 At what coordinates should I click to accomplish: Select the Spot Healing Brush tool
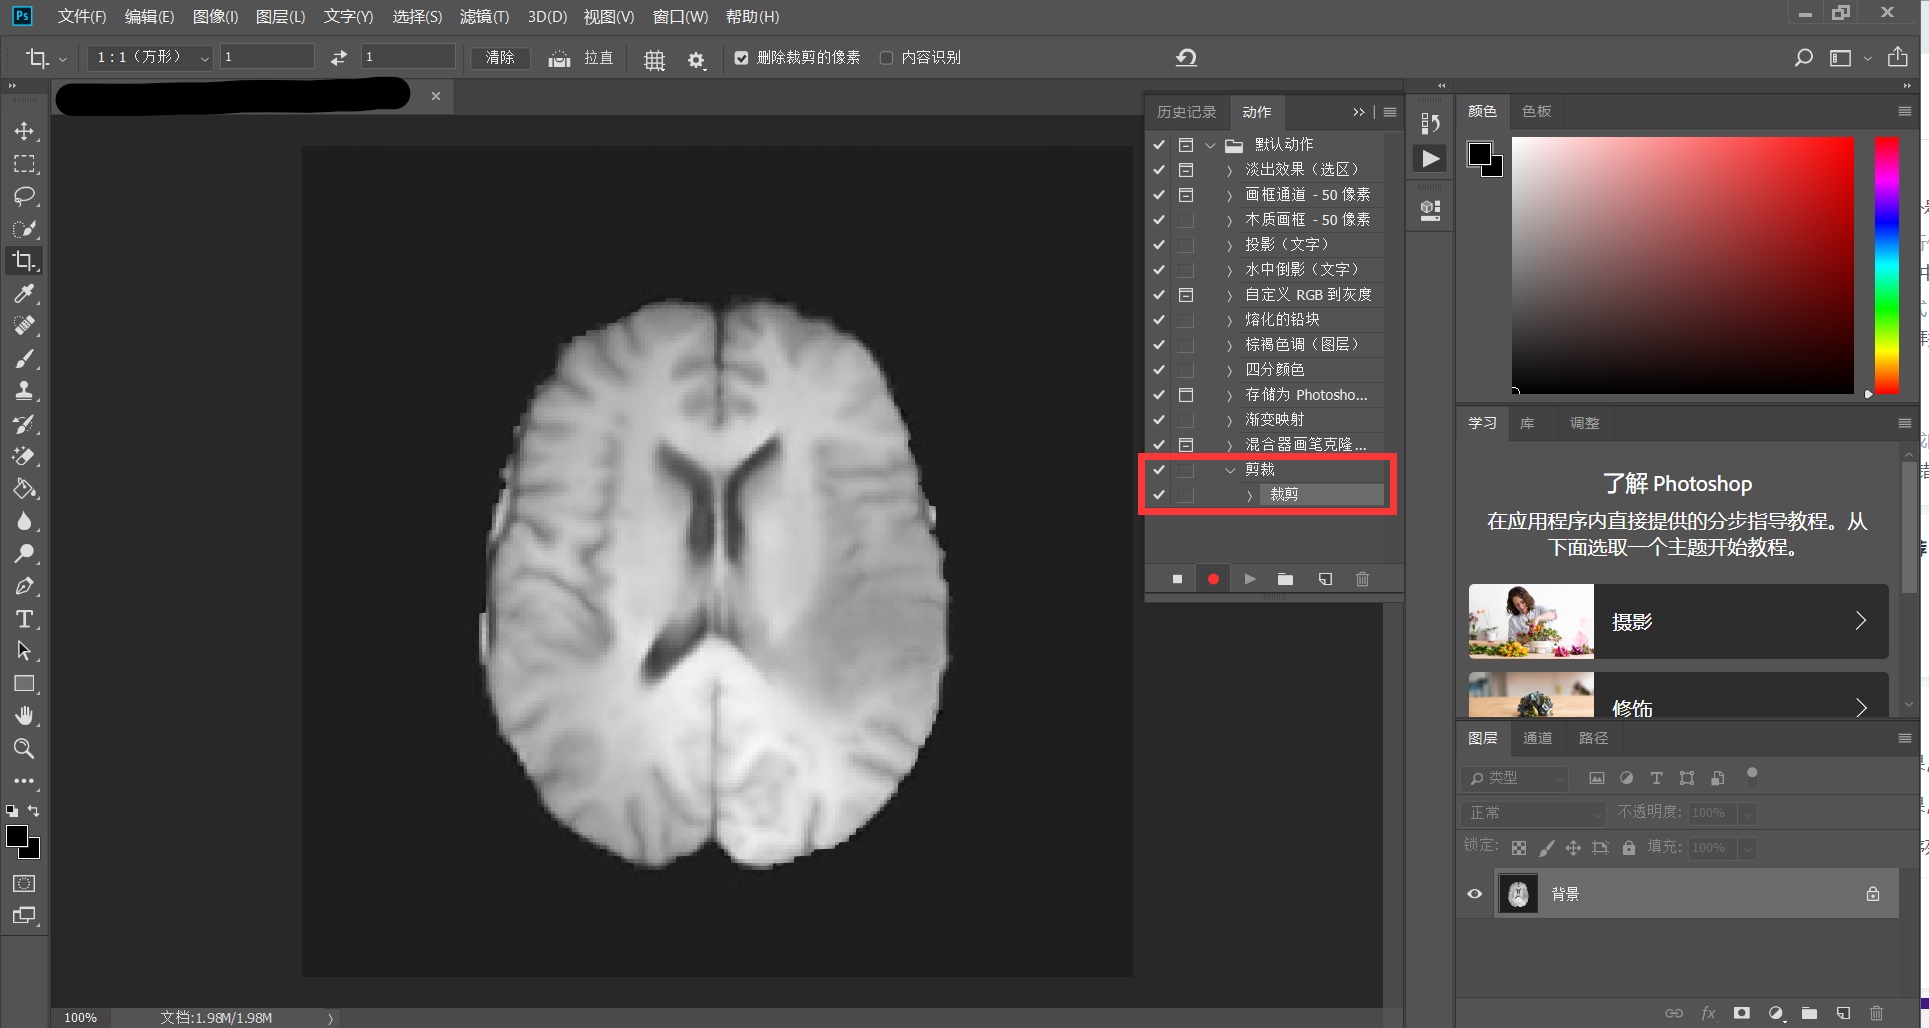24,326
